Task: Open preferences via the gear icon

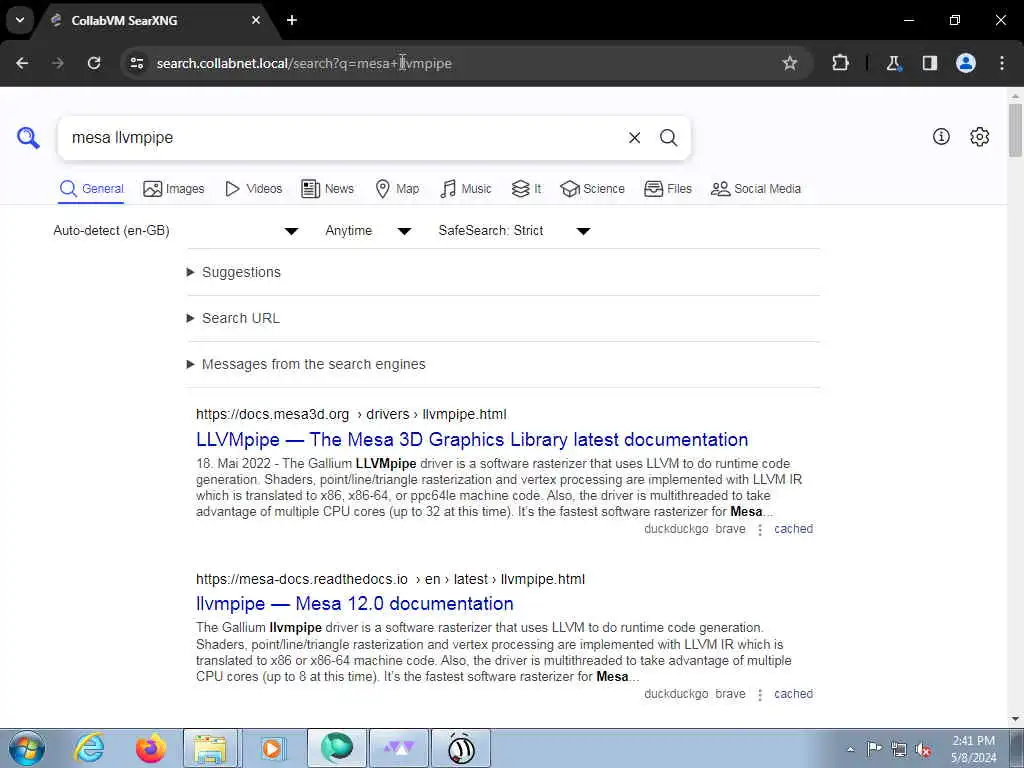Action: coord(979,136)
